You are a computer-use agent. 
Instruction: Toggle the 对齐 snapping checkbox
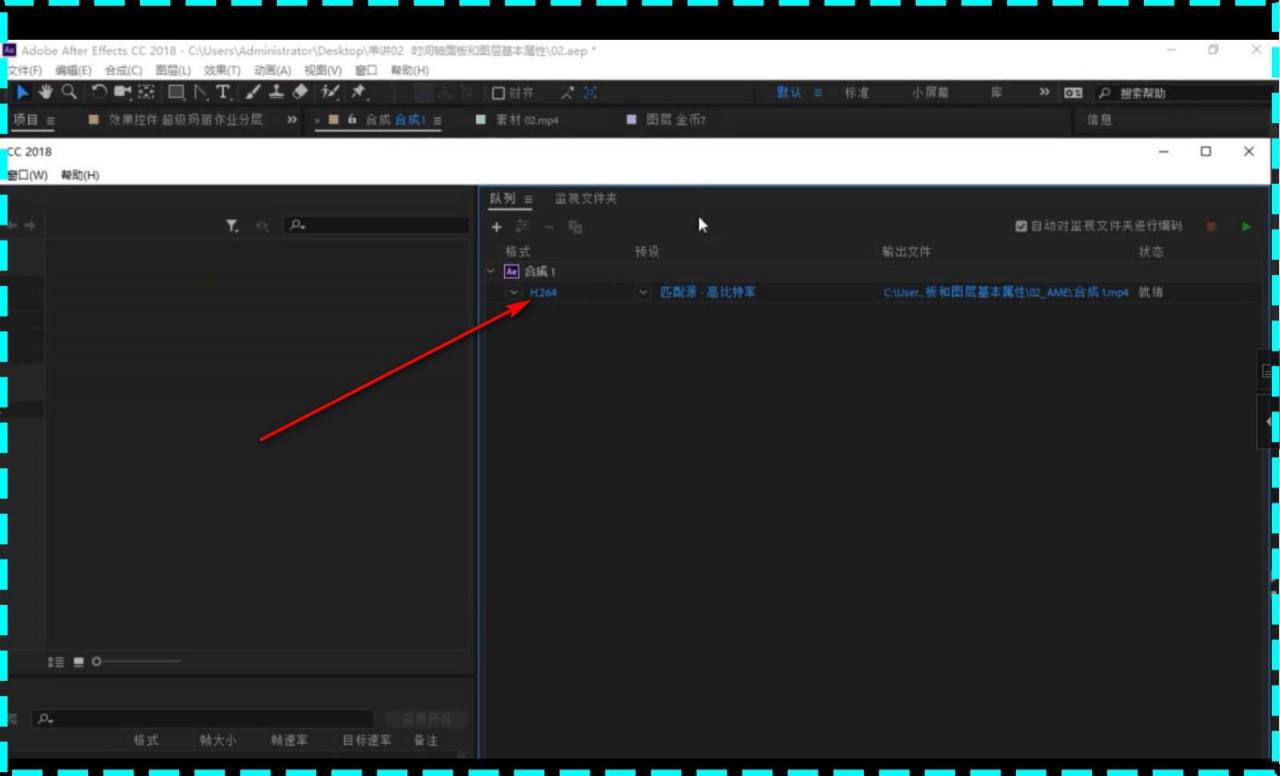point(499,93)
